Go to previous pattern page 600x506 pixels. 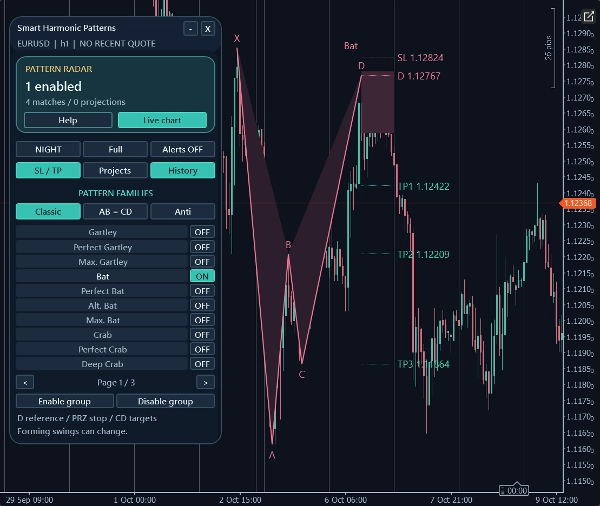[x=25, y=382]
